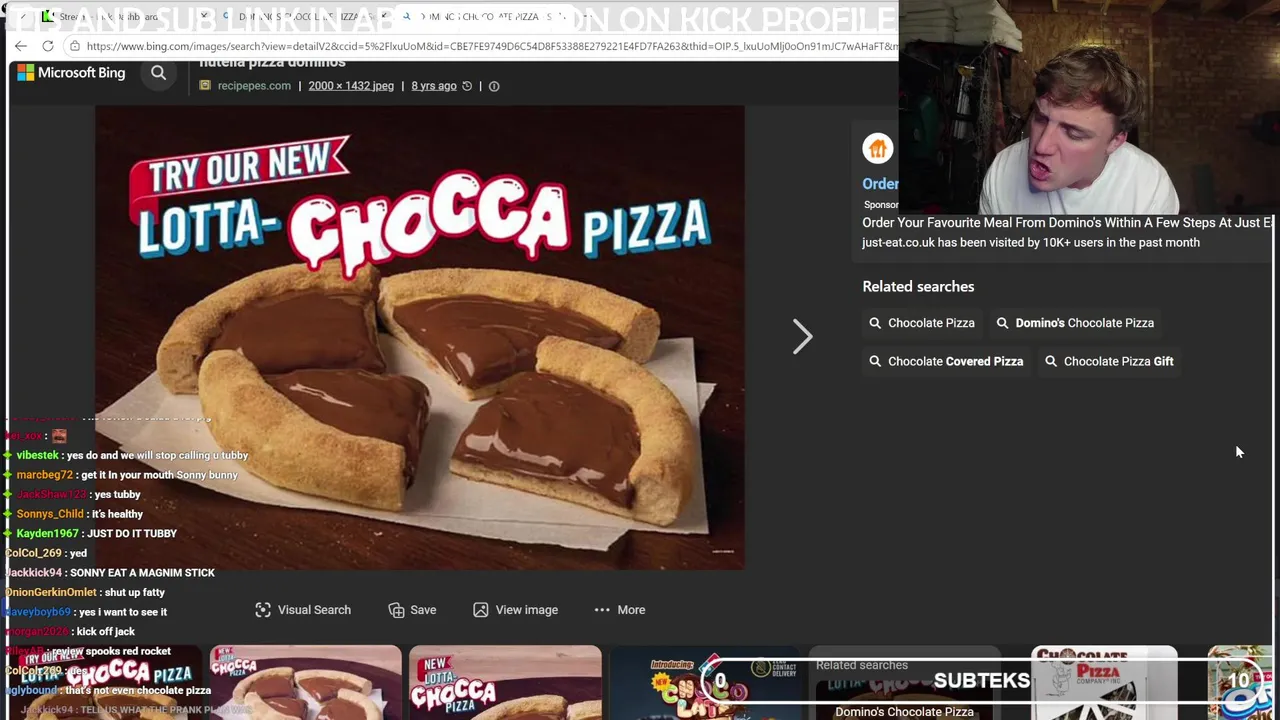This screenshot has height=720, width=1280.
Task: Open the 2000 × 1432 jpeg size link
Action: coord(351,86)
